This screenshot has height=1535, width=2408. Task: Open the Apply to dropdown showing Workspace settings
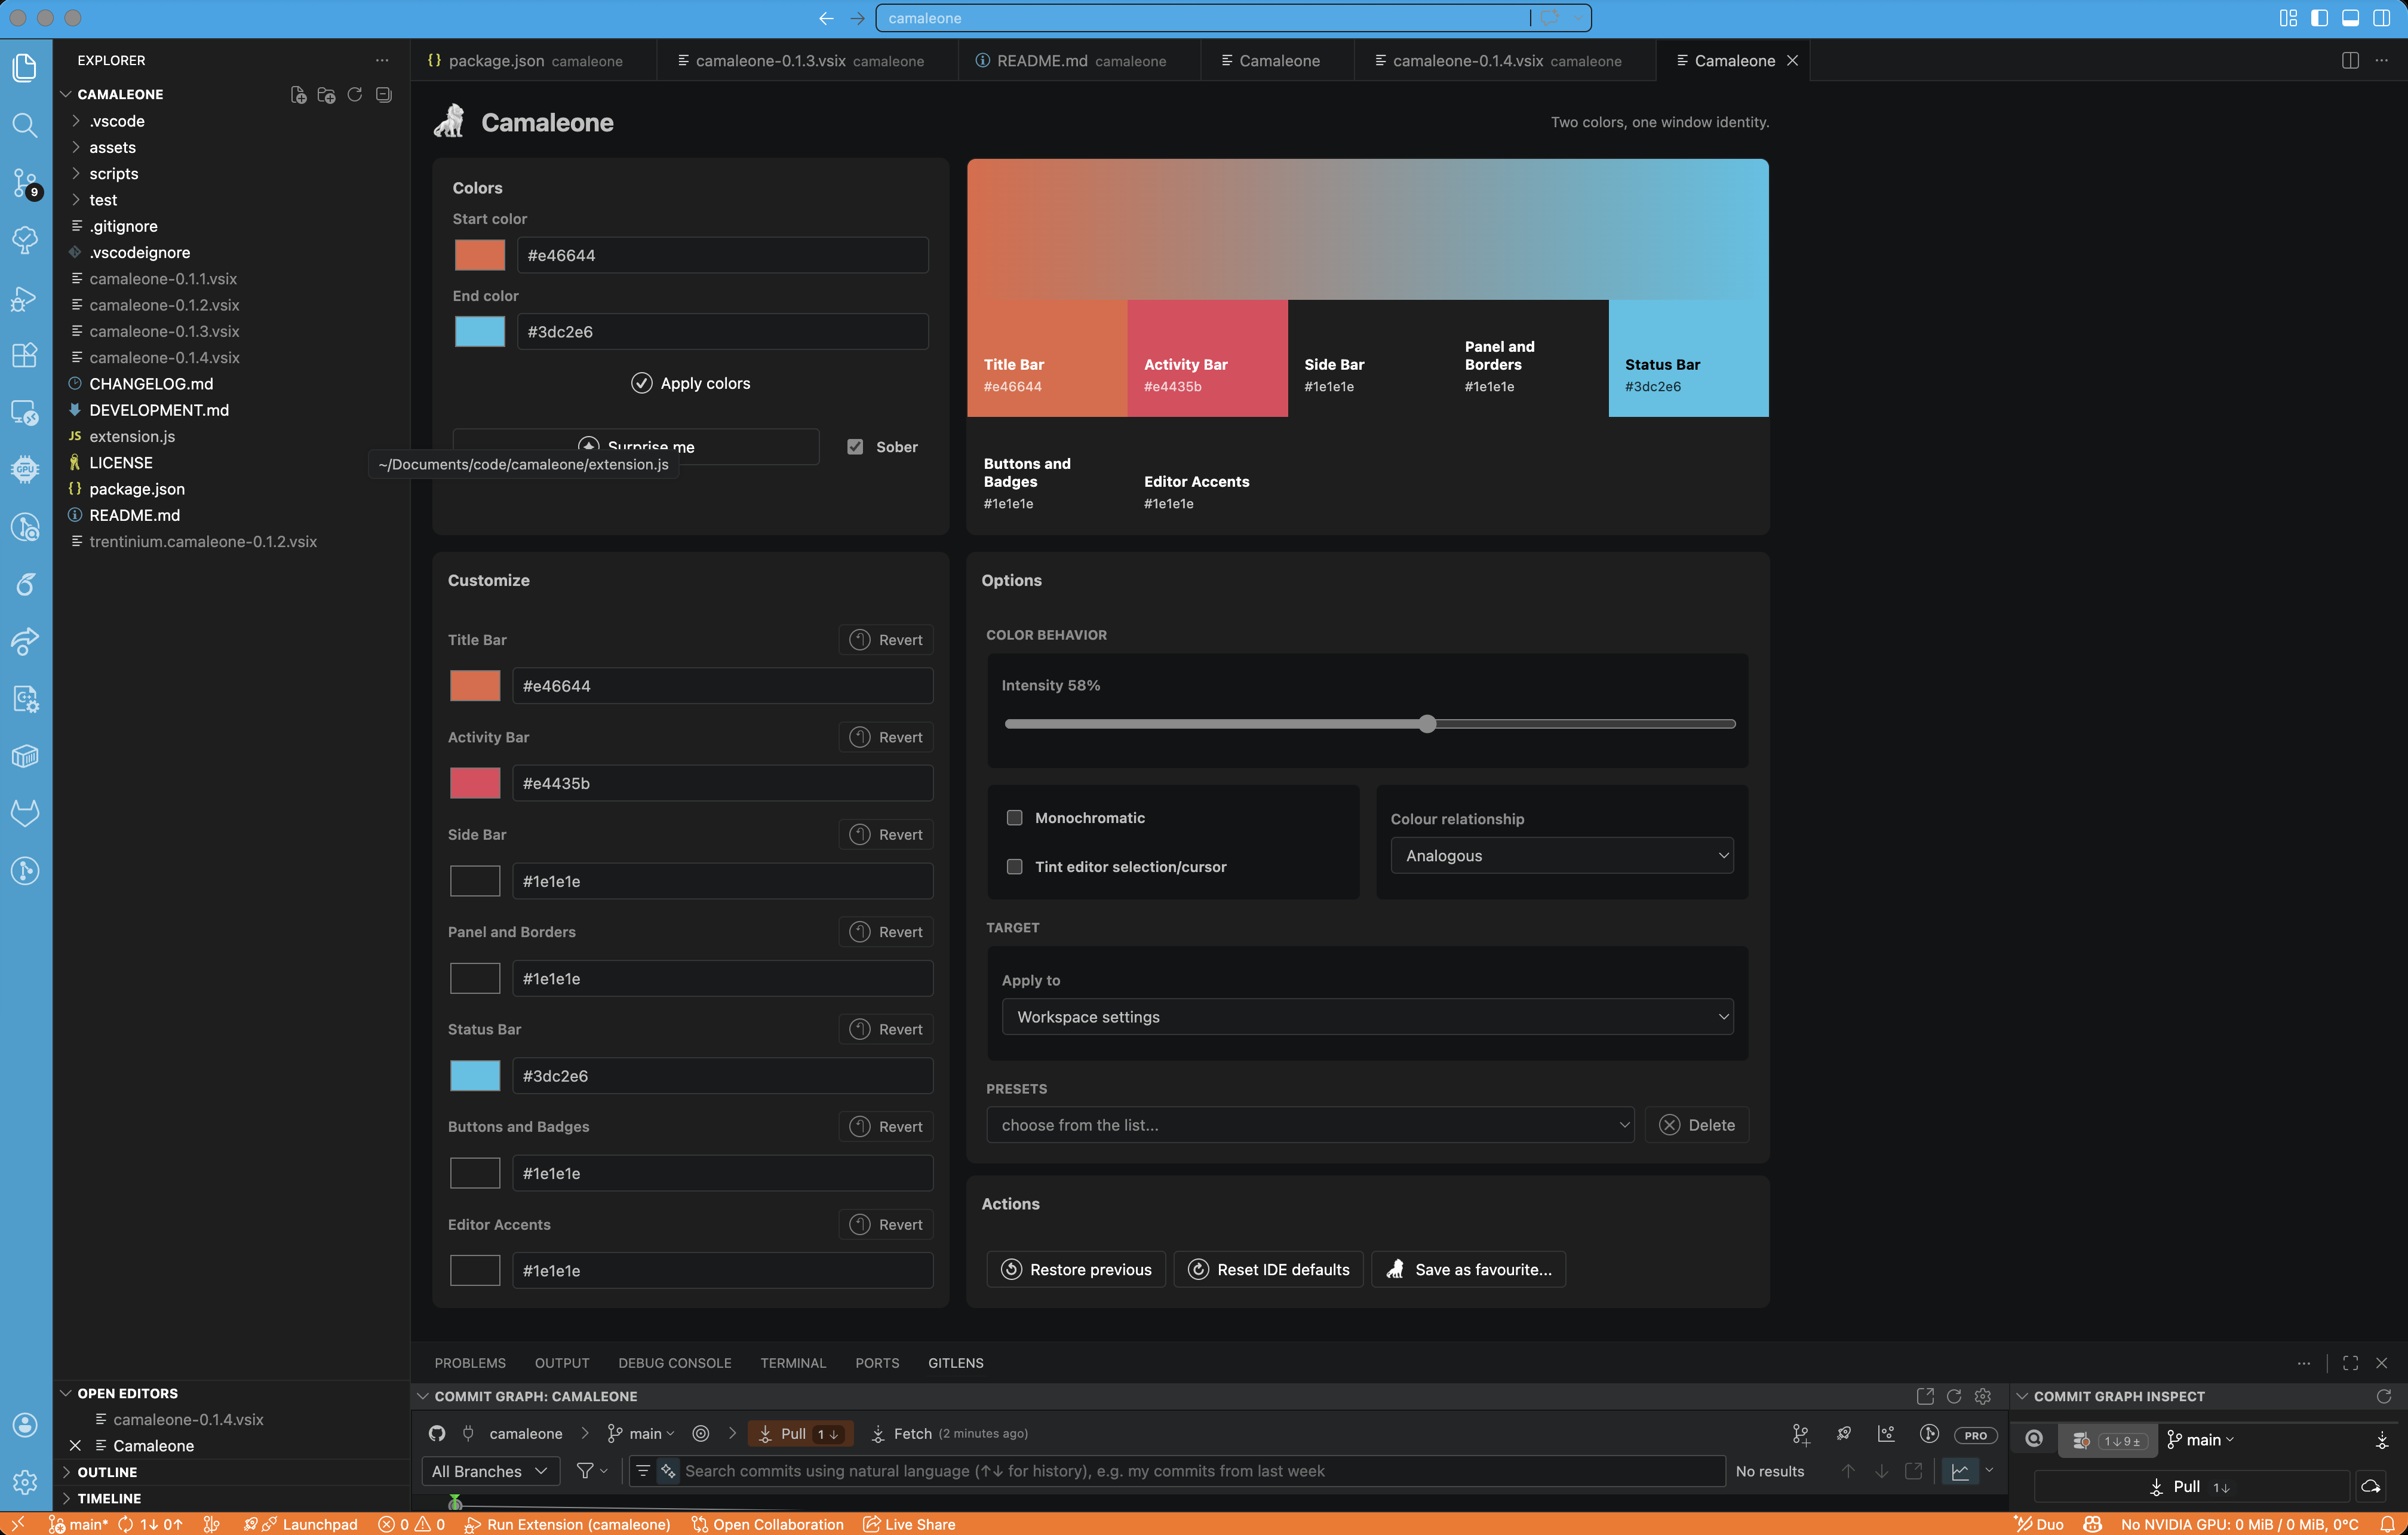coord(1367,1016)
